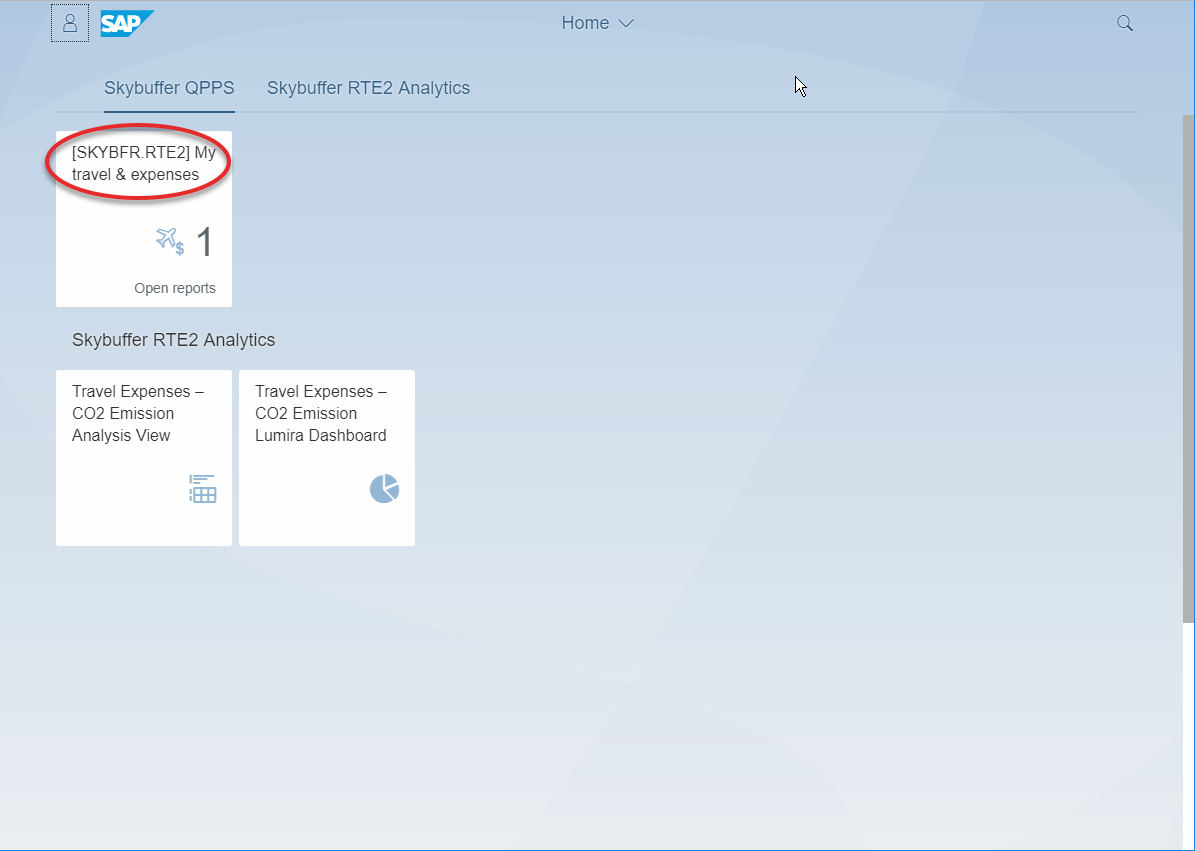Switch to the Skybuffer QPPS tab
1195x851 pixels.
[169, 88]
